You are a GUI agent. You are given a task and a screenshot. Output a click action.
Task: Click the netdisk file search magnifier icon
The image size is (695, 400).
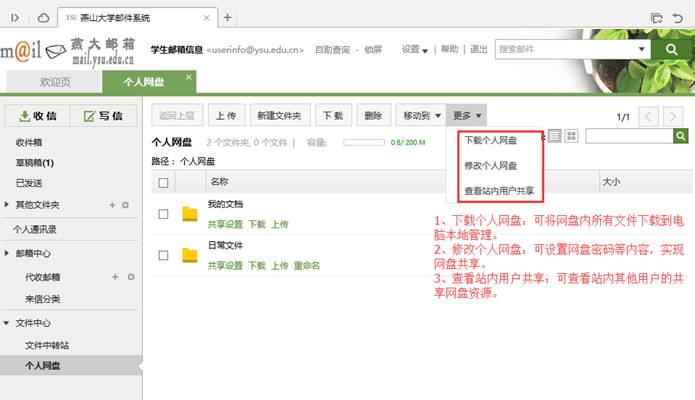point(681,136)
